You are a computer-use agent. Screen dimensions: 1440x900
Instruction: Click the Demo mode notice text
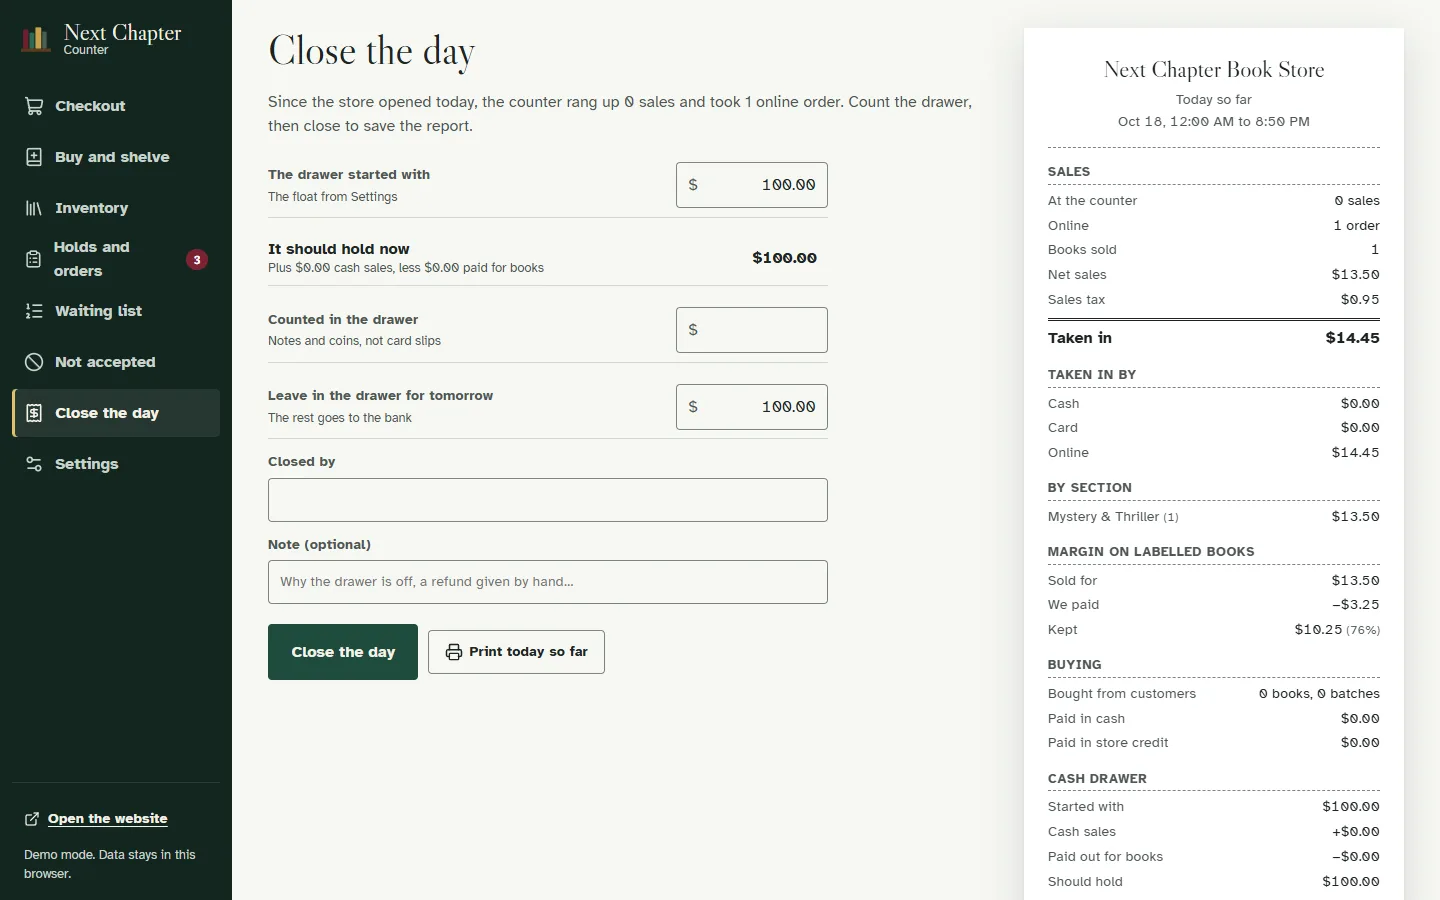click(x=110, y=864)
